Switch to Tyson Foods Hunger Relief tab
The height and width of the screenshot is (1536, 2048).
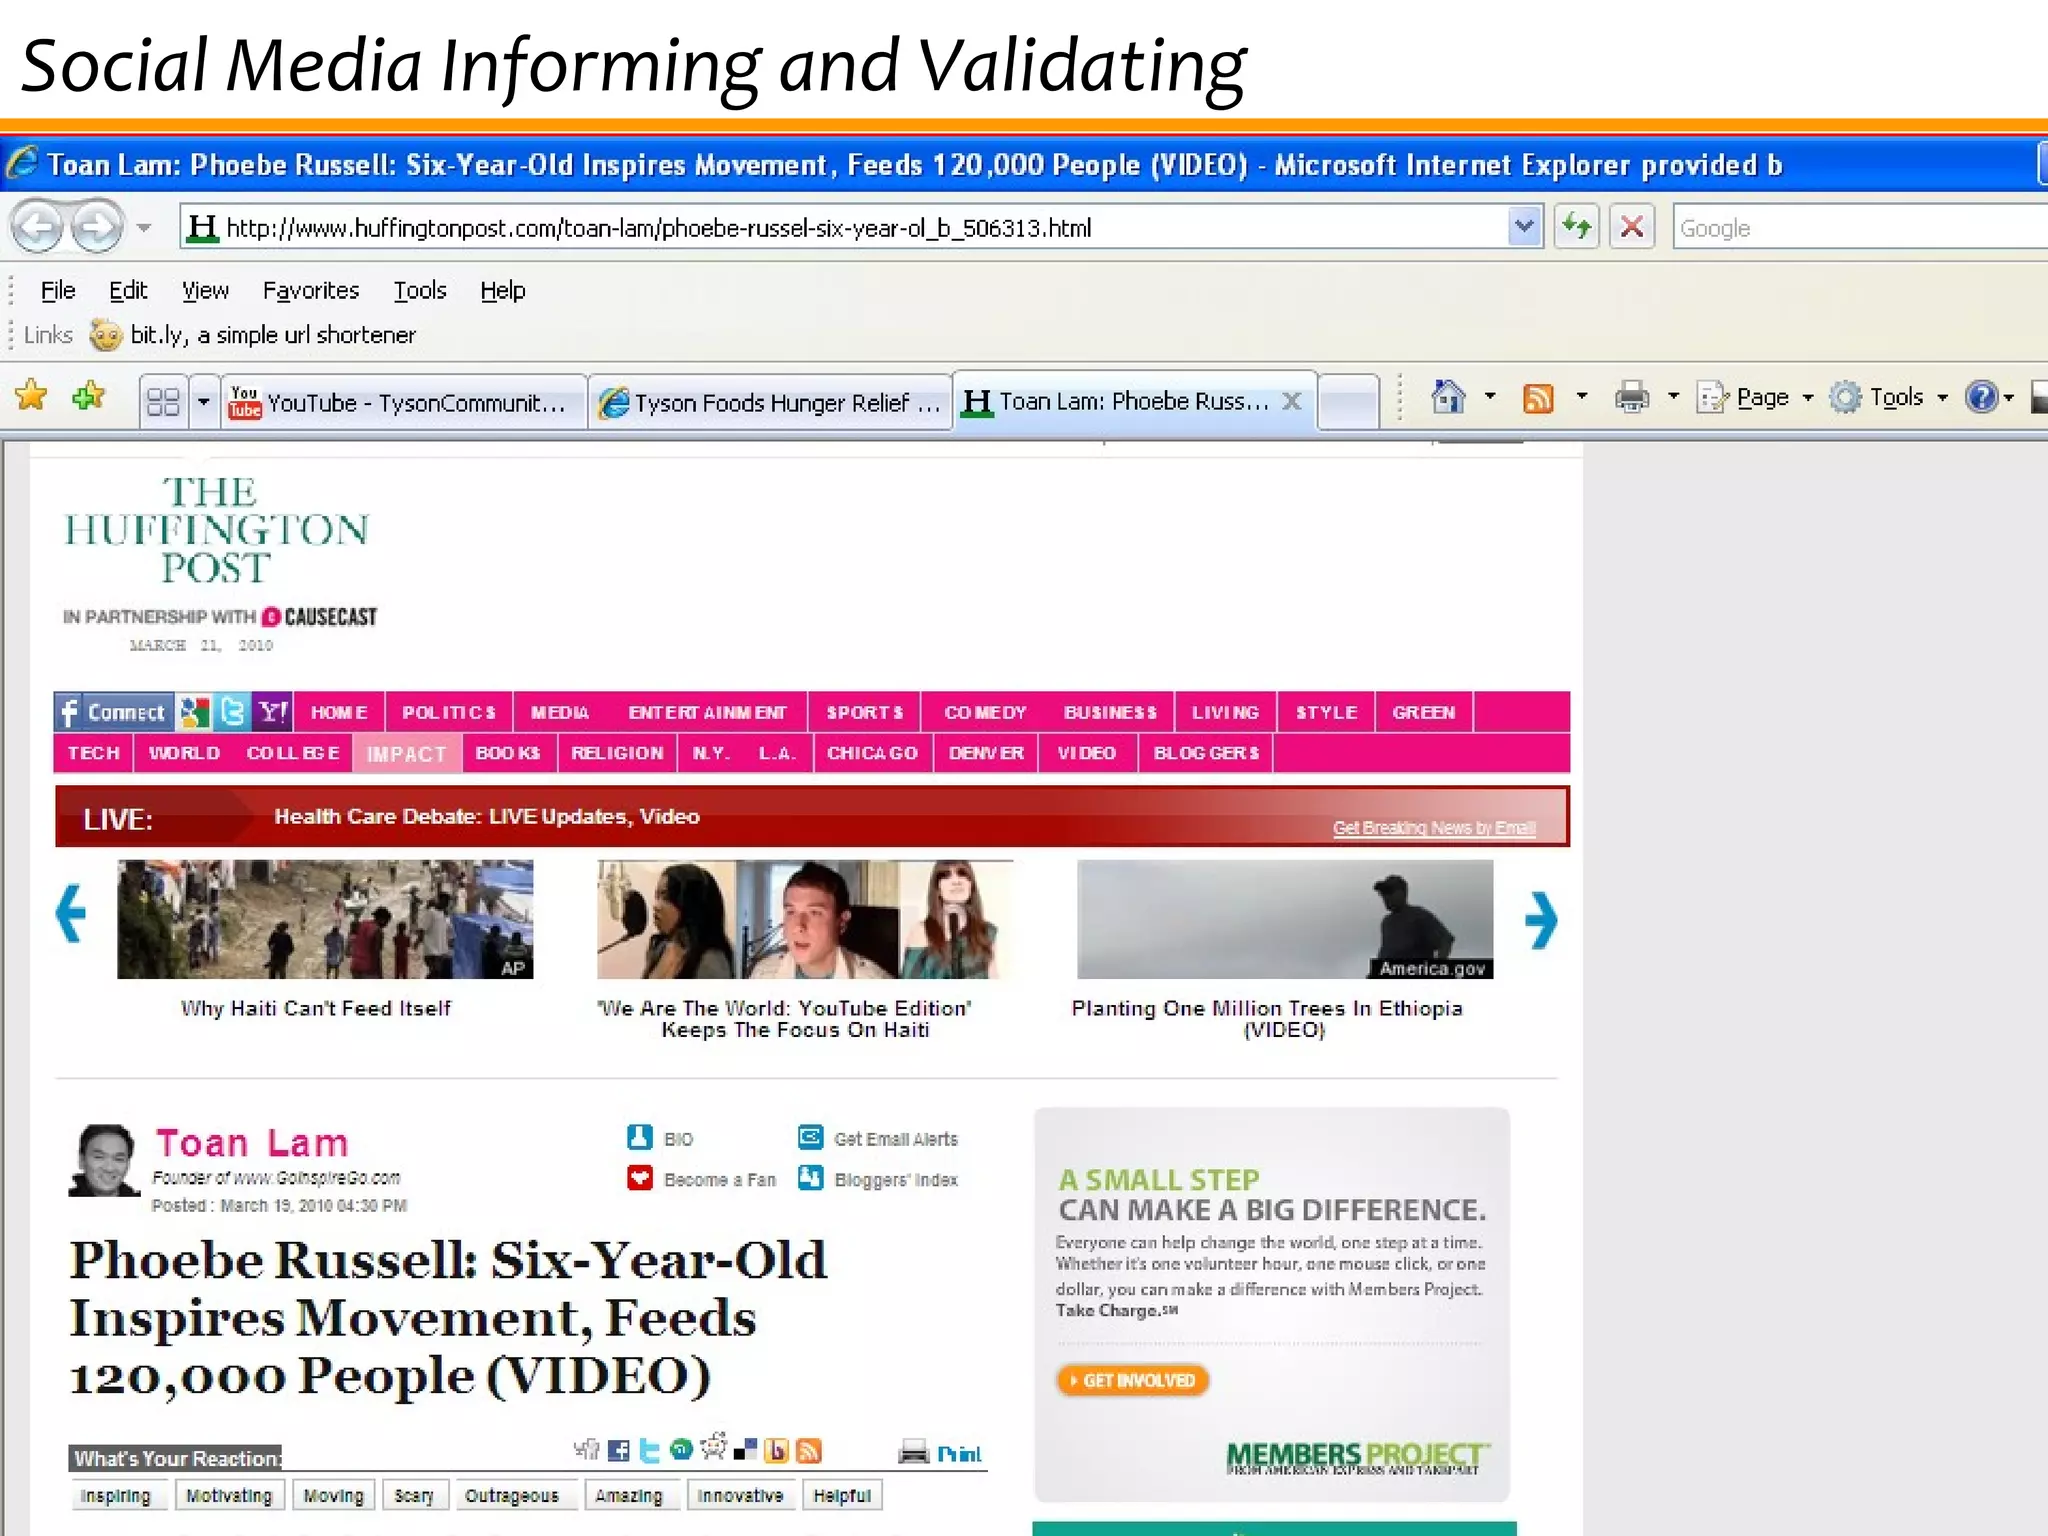pos(770,402)
